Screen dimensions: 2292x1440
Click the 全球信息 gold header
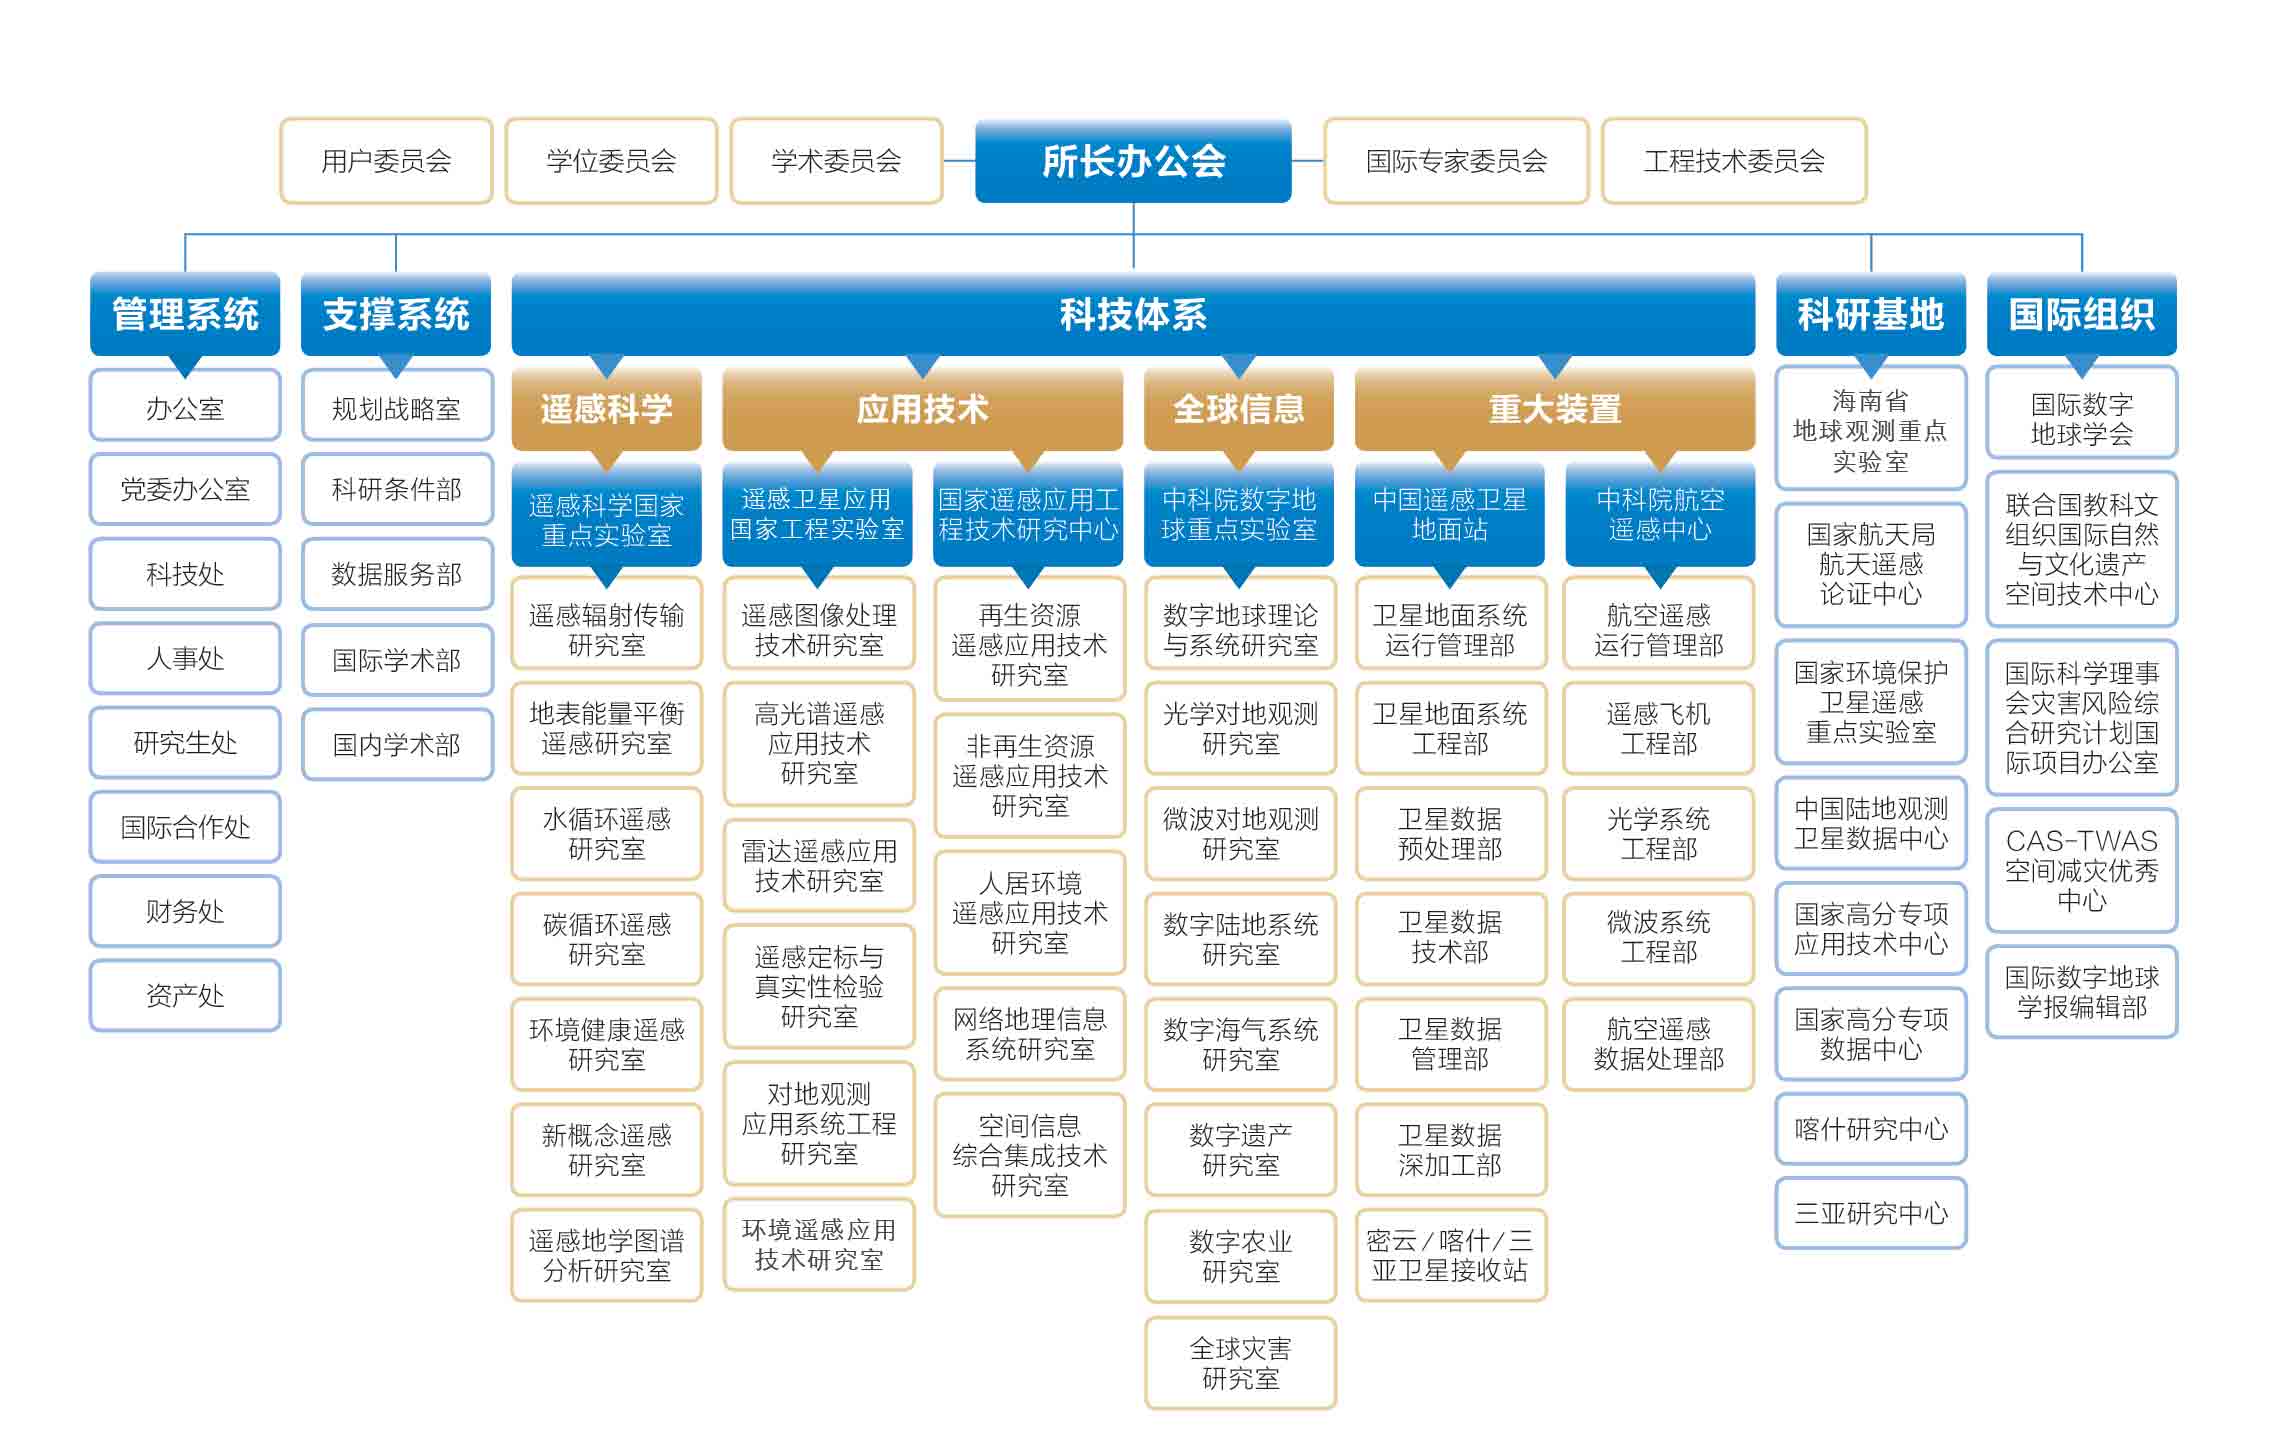(1238, 409)
